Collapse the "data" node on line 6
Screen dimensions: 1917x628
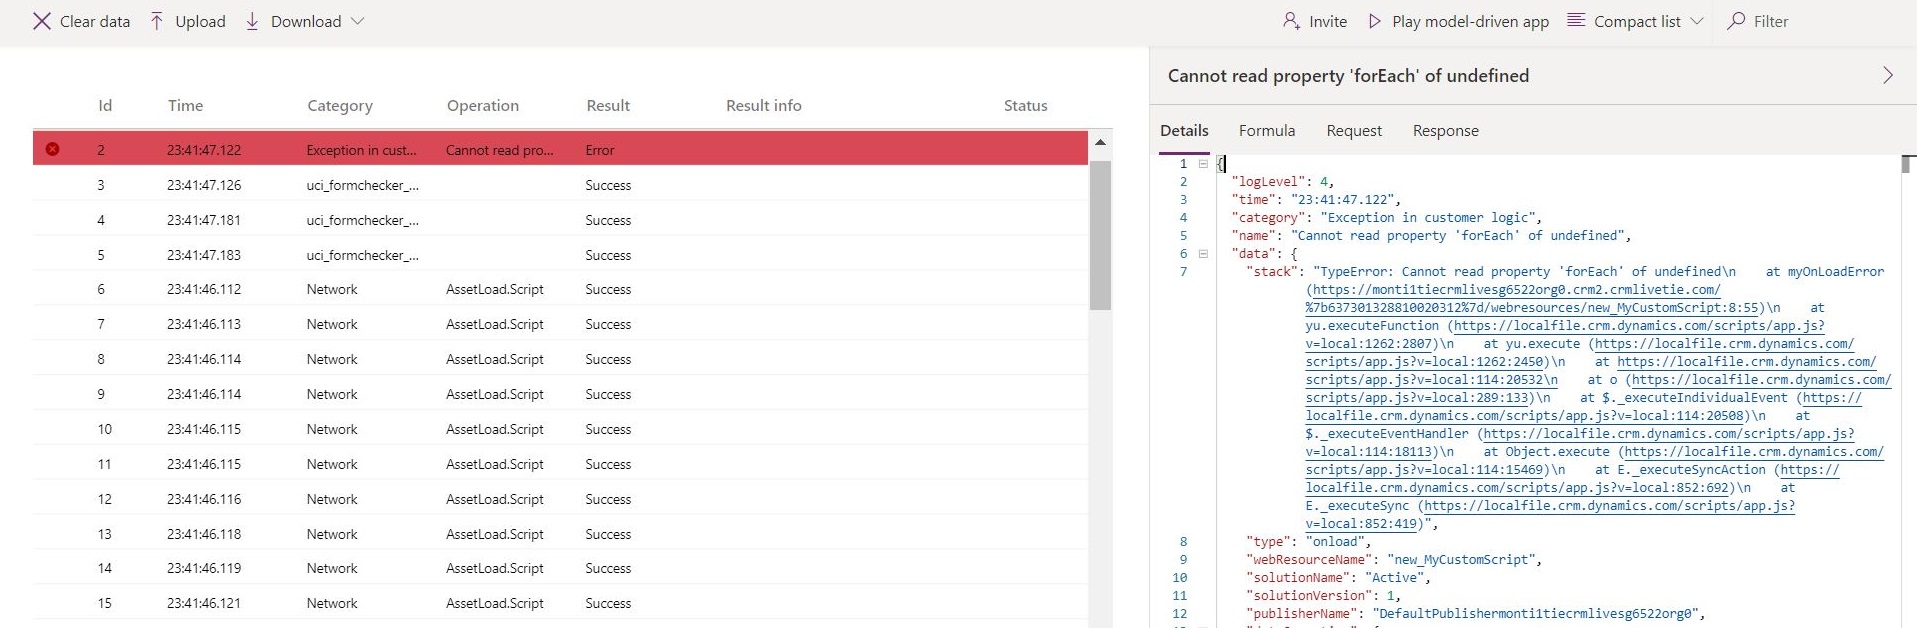click(1203, 254)
